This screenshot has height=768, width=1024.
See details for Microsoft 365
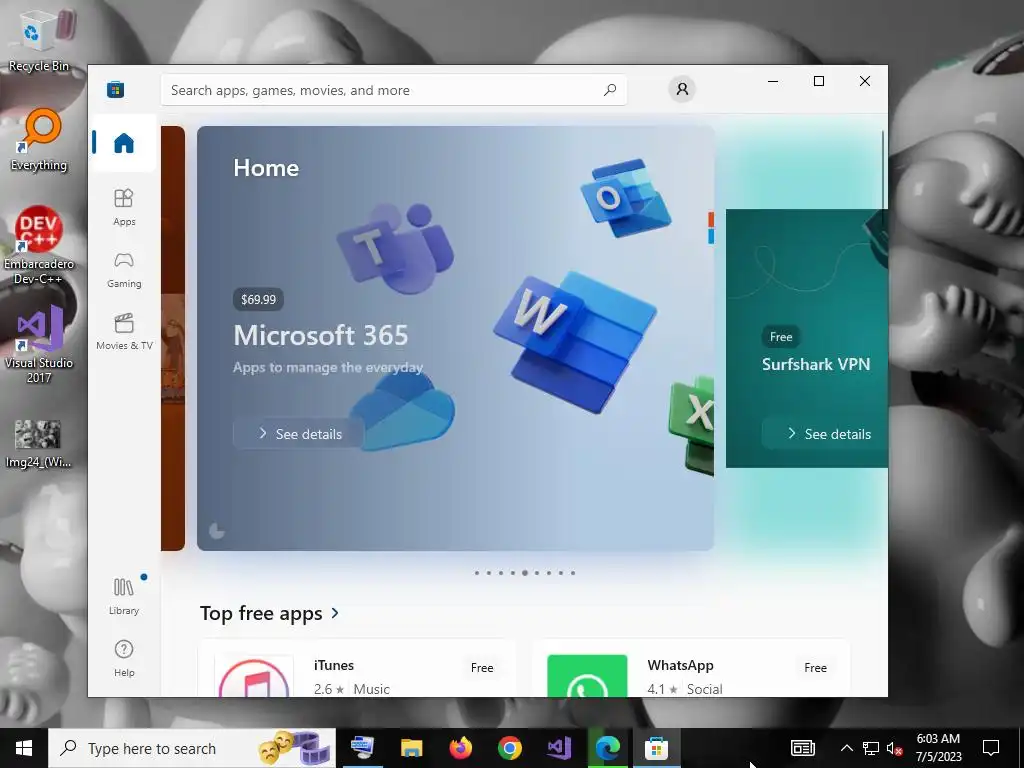click(298, 434)
